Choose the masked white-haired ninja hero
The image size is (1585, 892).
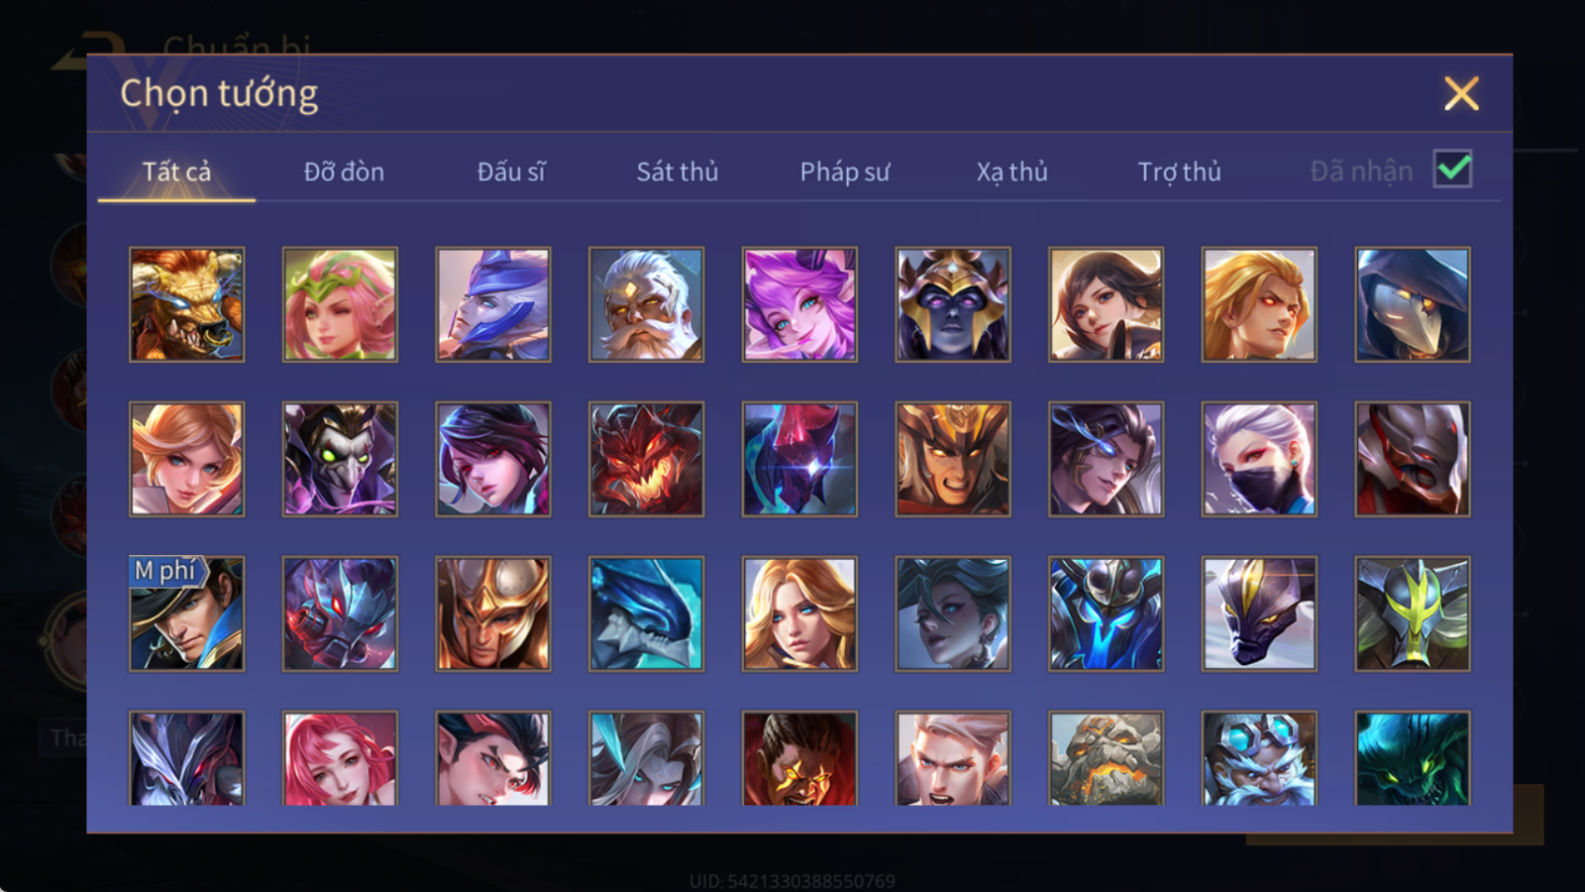pyautogui.click(x=1259, y=459)
